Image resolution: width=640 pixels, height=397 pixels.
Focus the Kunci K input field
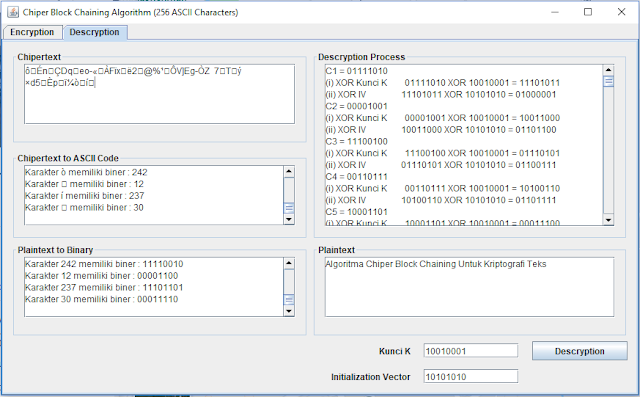(471, 351)
